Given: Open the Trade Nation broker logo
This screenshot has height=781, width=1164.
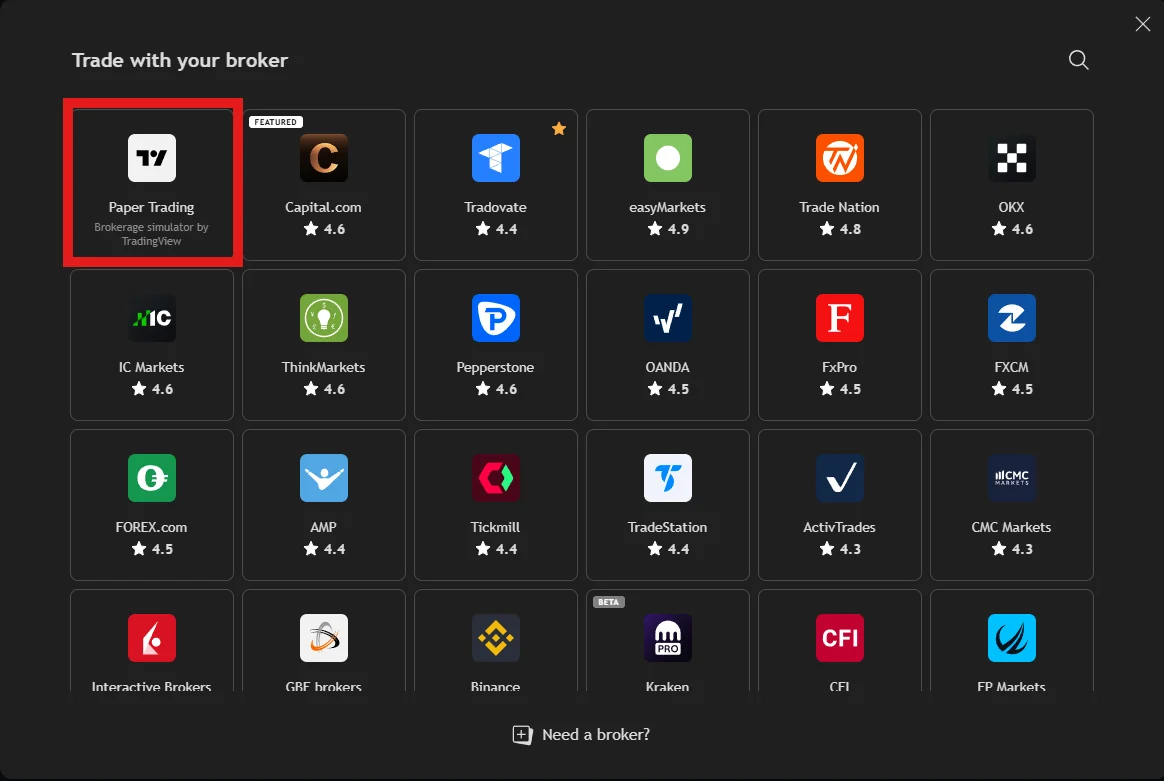Looking at the screenshot, I should (840, 158).
